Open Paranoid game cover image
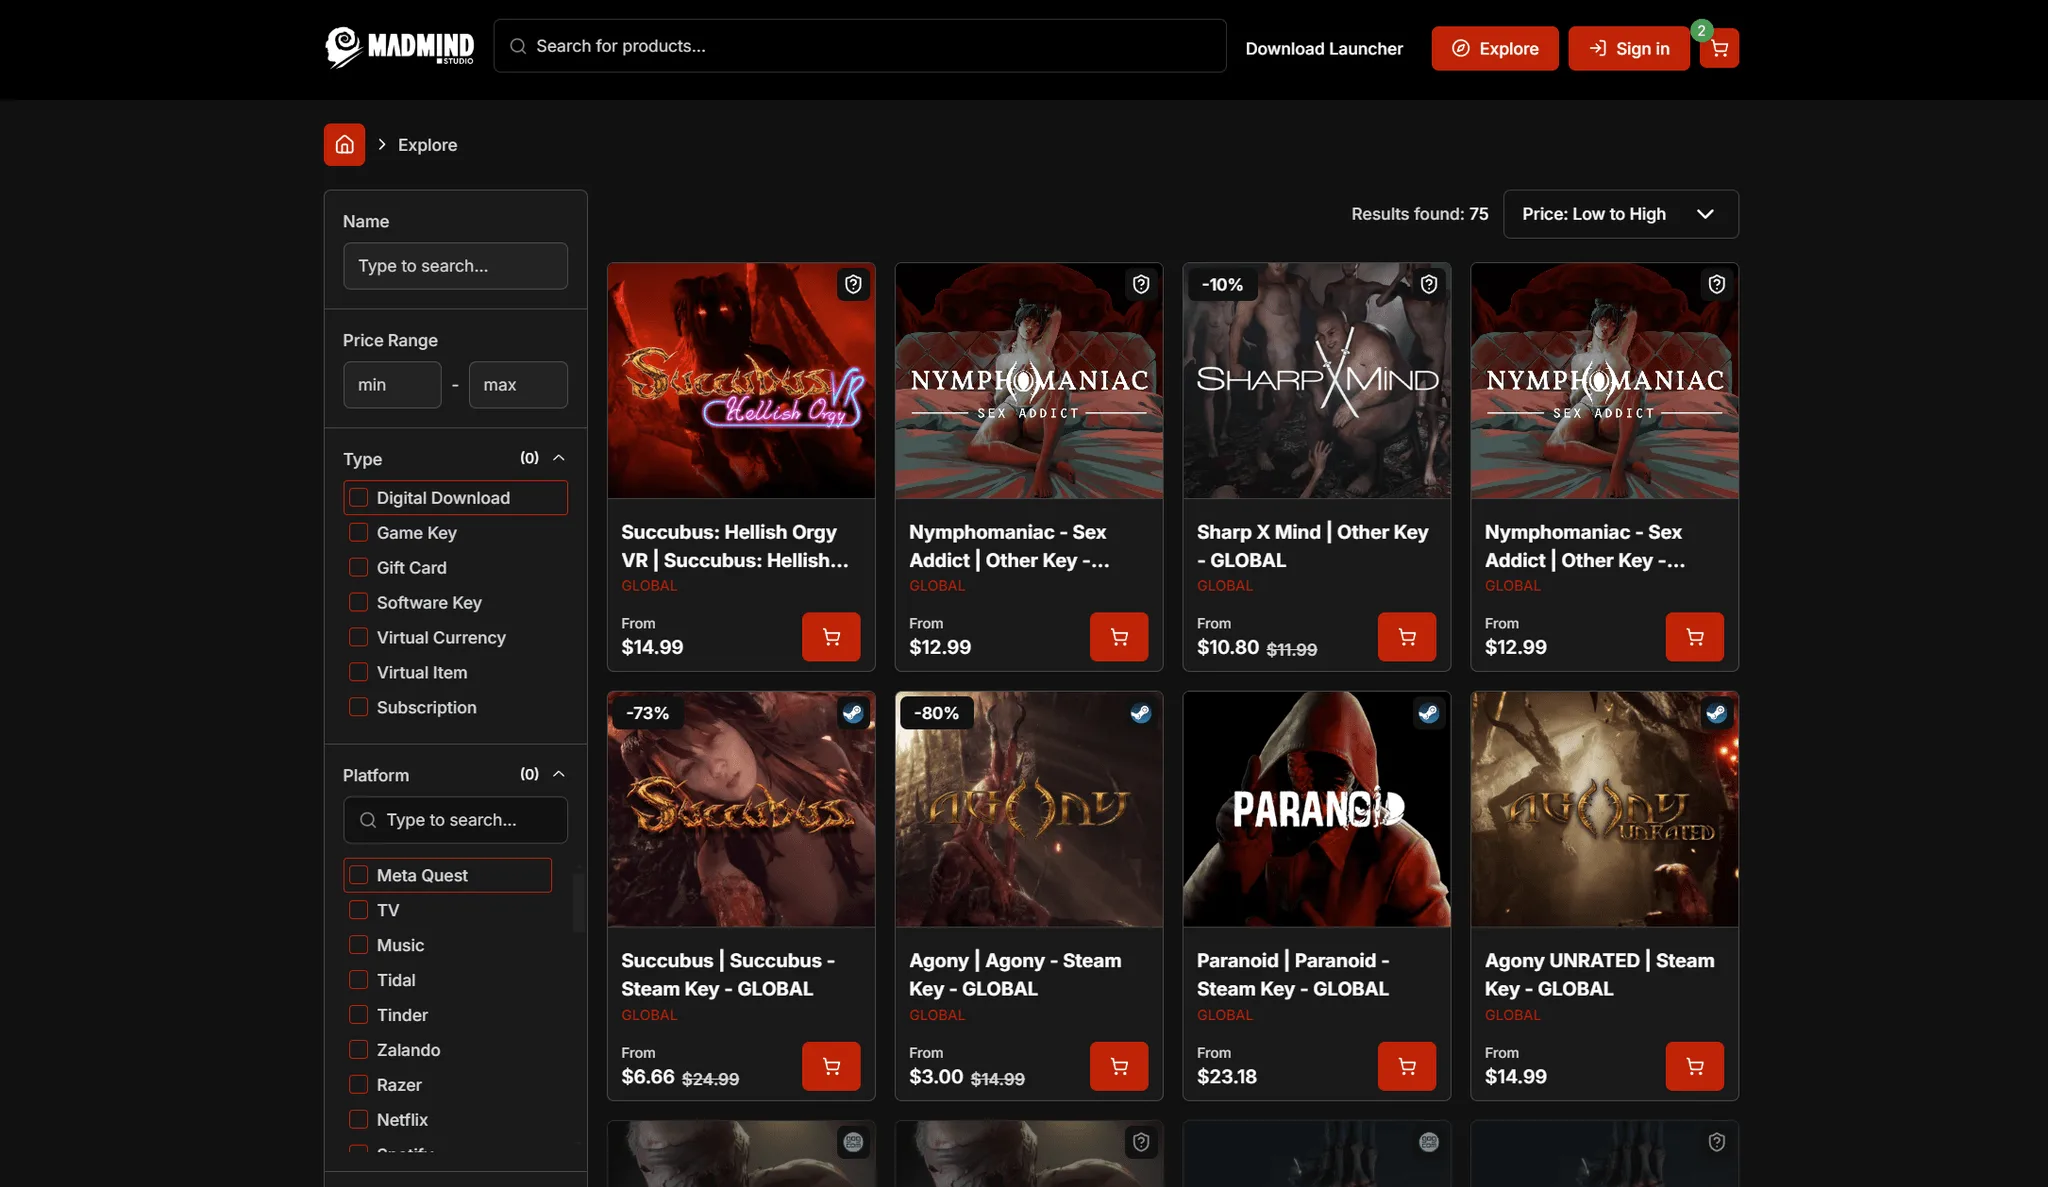The width and height of the screenshot is (2048, 1187). (x=1317, y=809)
